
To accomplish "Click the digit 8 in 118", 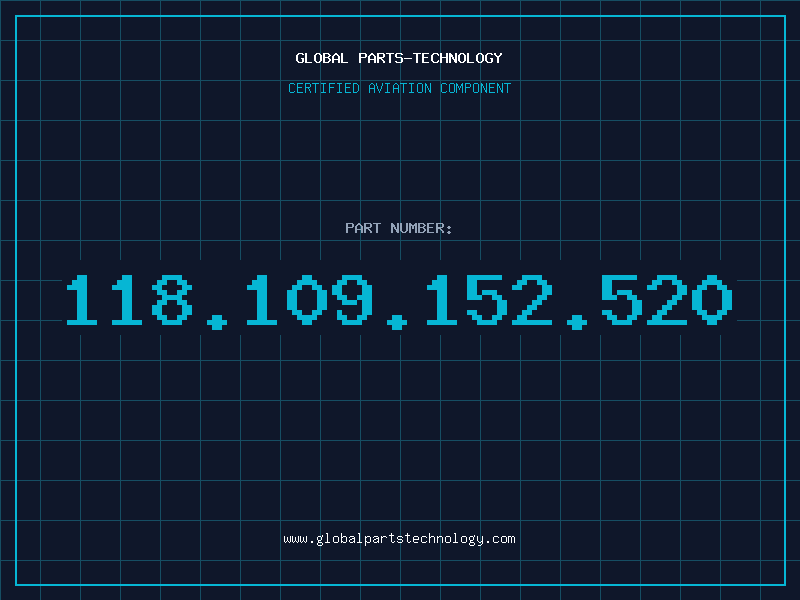I will (x=172, y=300).
